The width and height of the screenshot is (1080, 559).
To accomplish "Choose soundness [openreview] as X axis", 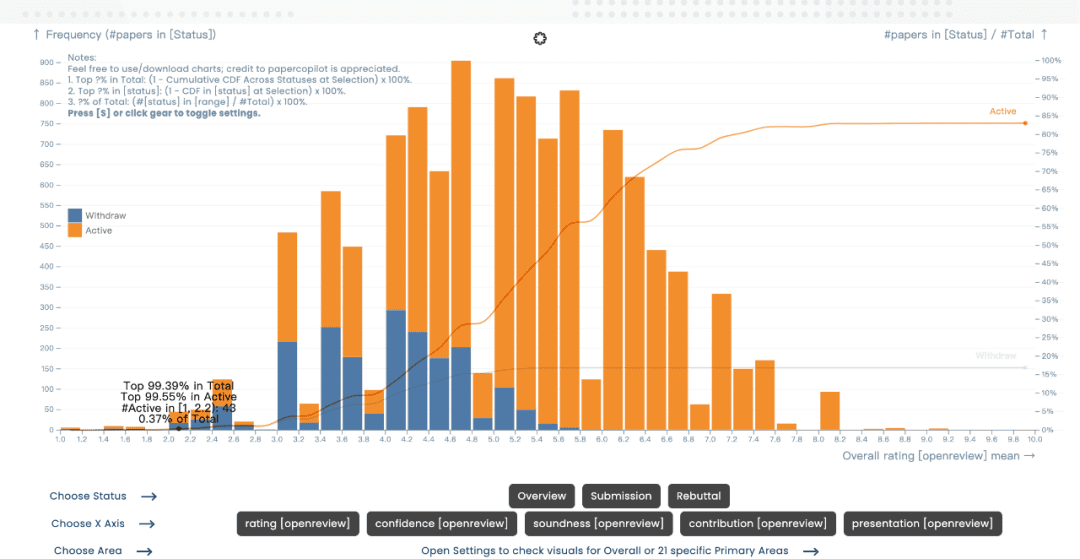I will click(599, 523).
